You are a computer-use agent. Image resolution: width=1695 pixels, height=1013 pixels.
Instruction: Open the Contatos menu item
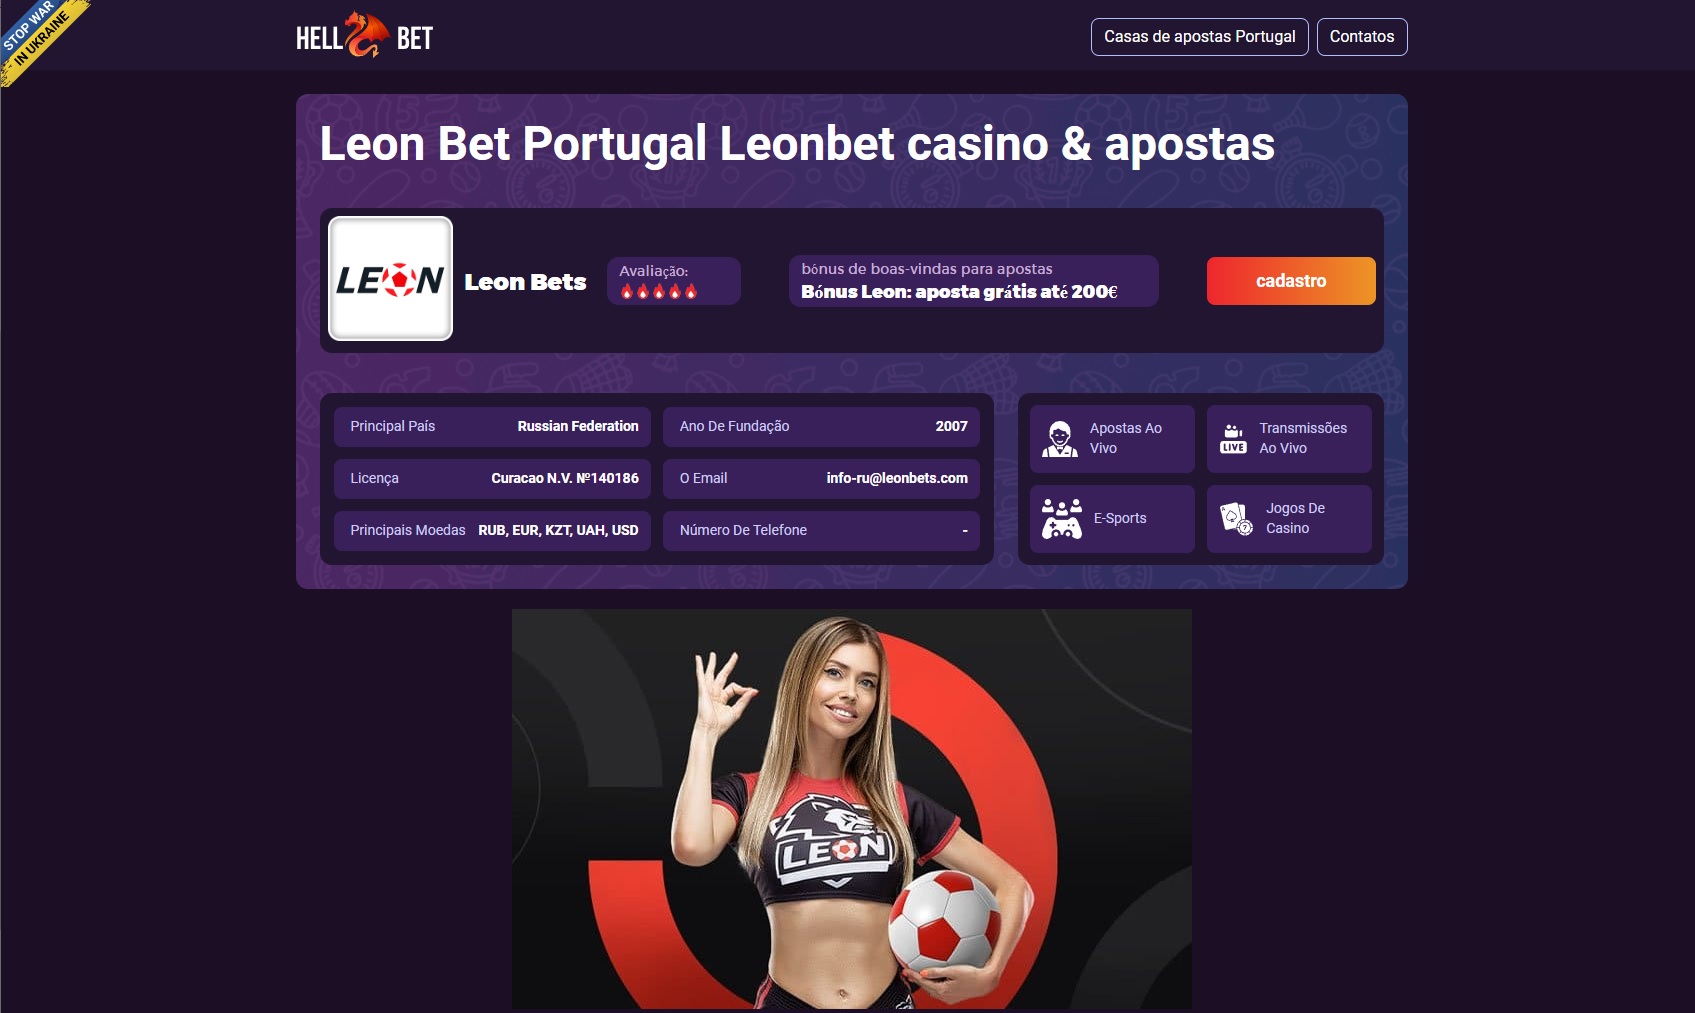point(1361,37)
